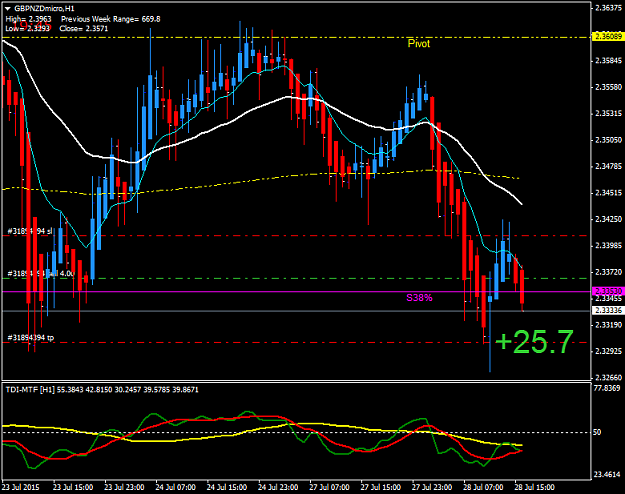Screen dimensions: 625x494
Task: Select the #31894394 sell 4.00 order label
Action: pos(41,274)
